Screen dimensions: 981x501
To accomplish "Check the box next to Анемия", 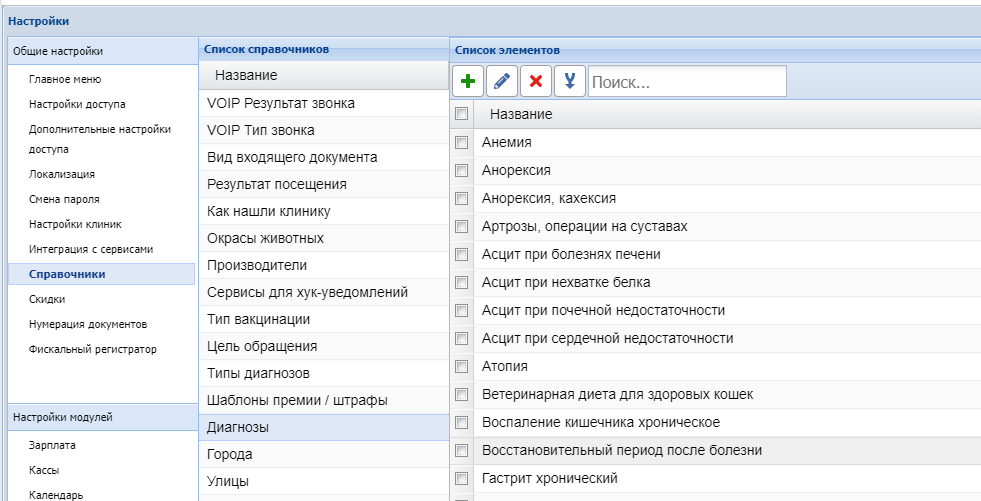I will [x=461, y=143].
